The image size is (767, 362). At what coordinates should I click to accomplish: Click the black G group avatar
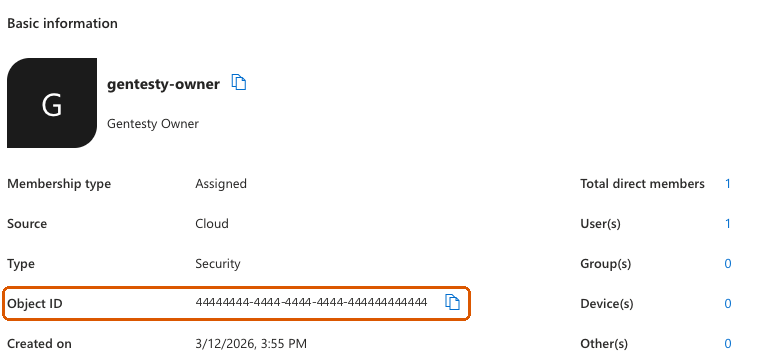[52, 103]
